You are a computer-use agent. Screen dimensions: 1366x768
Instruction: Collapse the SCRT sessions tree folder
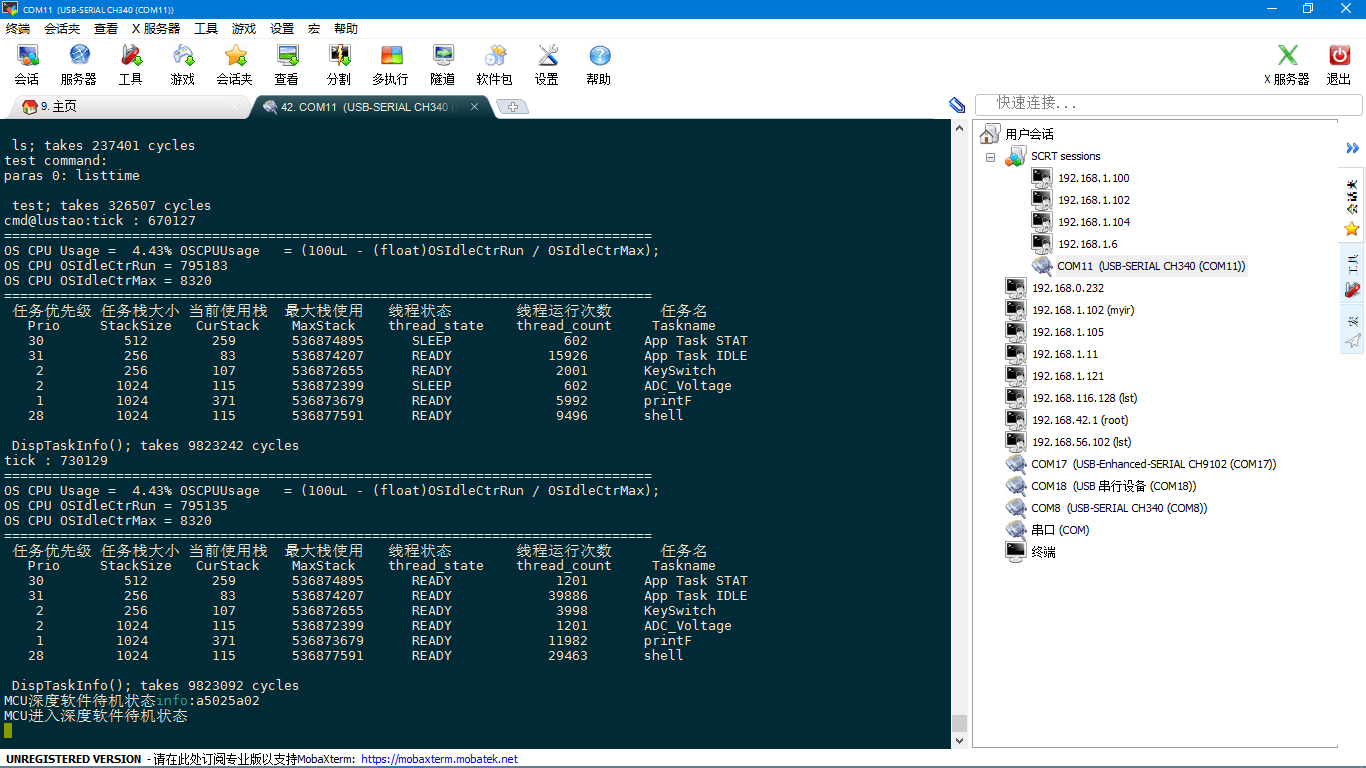[990, 157]
